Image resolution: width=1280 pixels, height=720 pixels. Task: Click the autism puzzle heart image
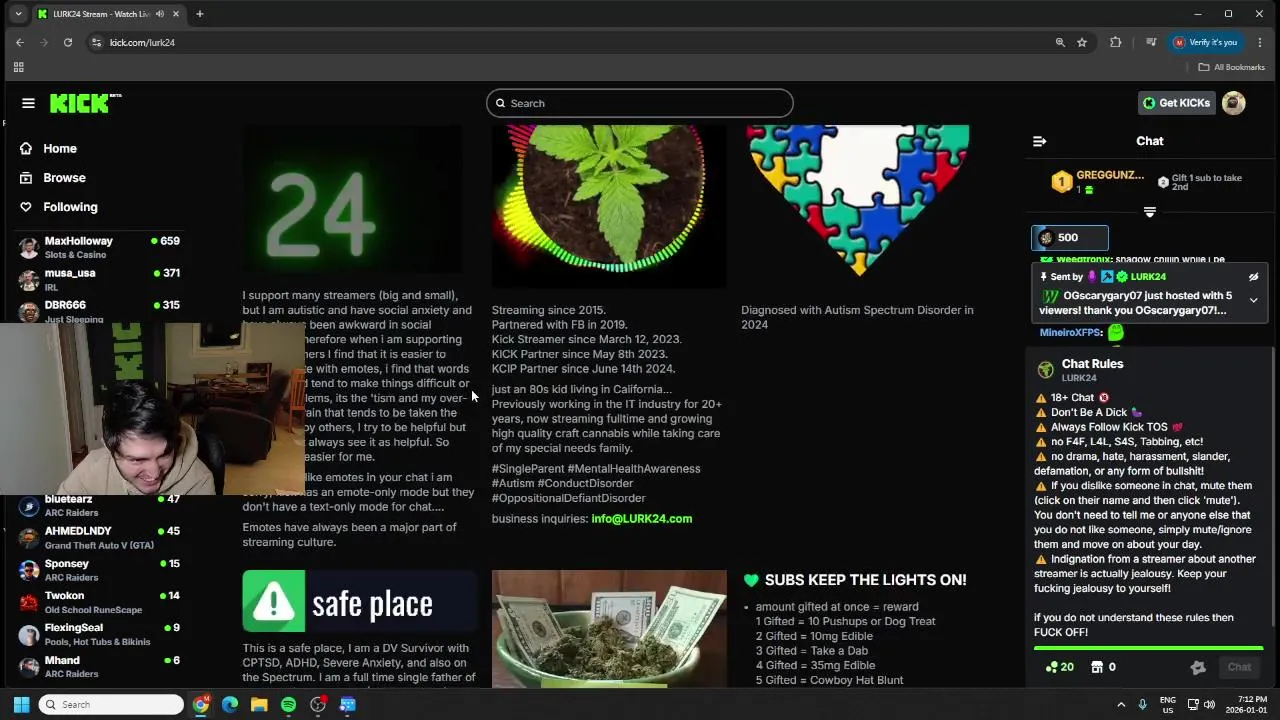(x=857, y=200)
